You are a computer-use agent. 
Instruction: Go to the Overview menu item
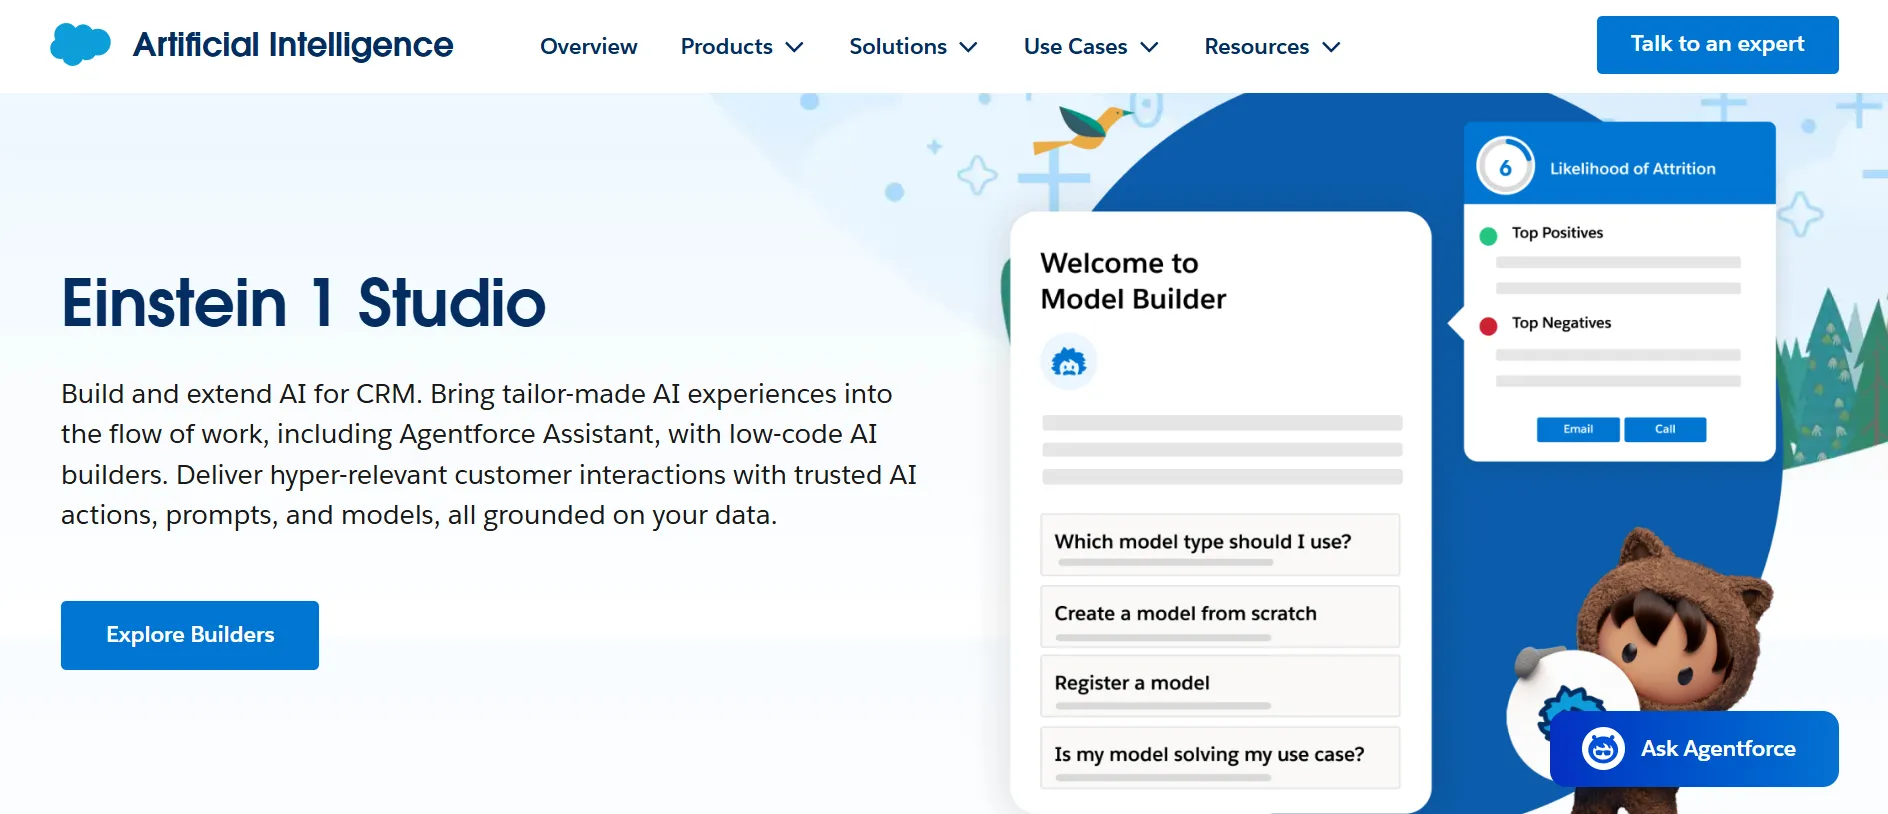pyautogui.click(x=588, y=46)
